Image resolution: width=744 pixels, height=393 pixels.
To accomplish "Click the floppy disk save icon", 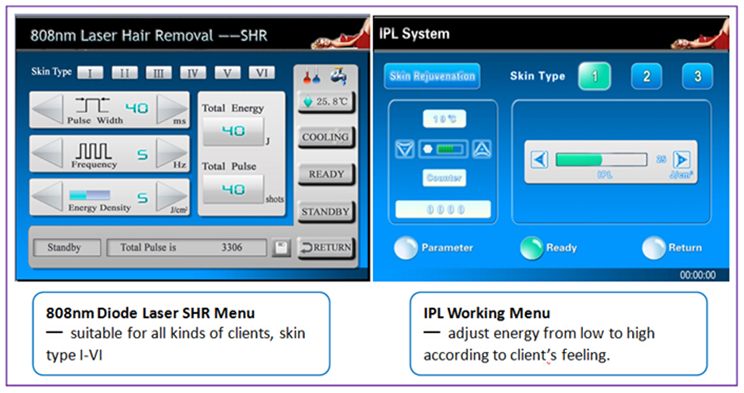I will (x=281, y=248).
